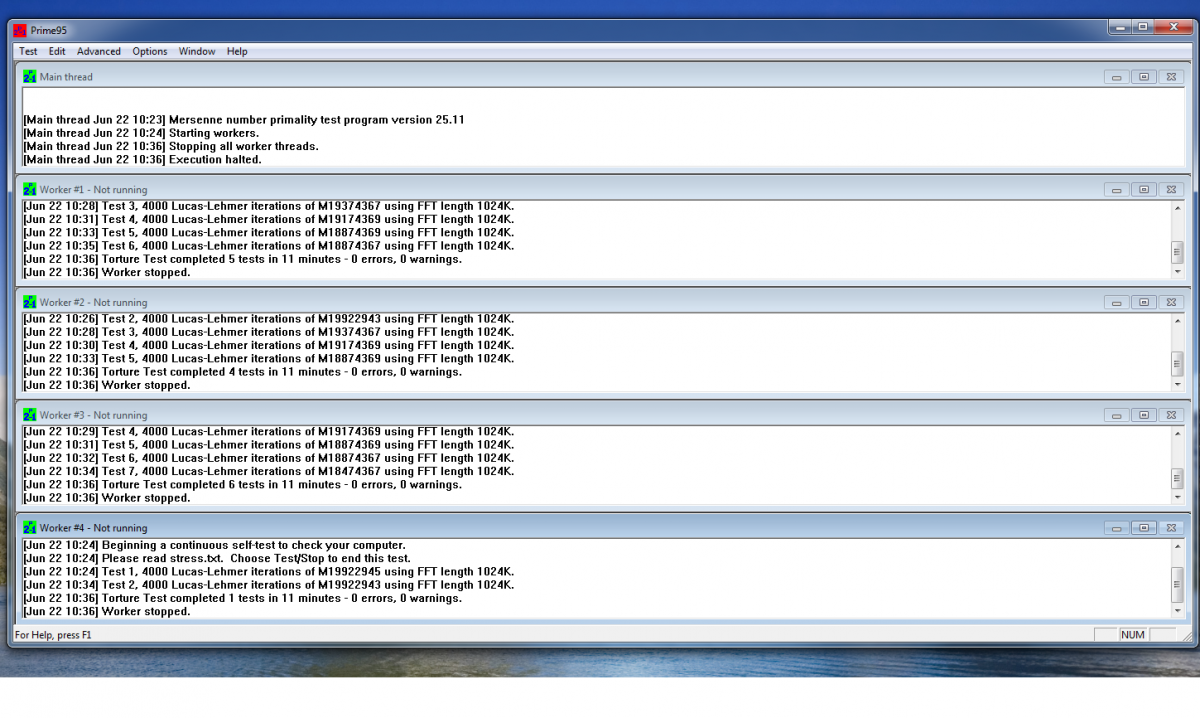Click the Prime95 title bar icon
The image size is (1200, 718).
pyautogui.click(x=20, y=30)
